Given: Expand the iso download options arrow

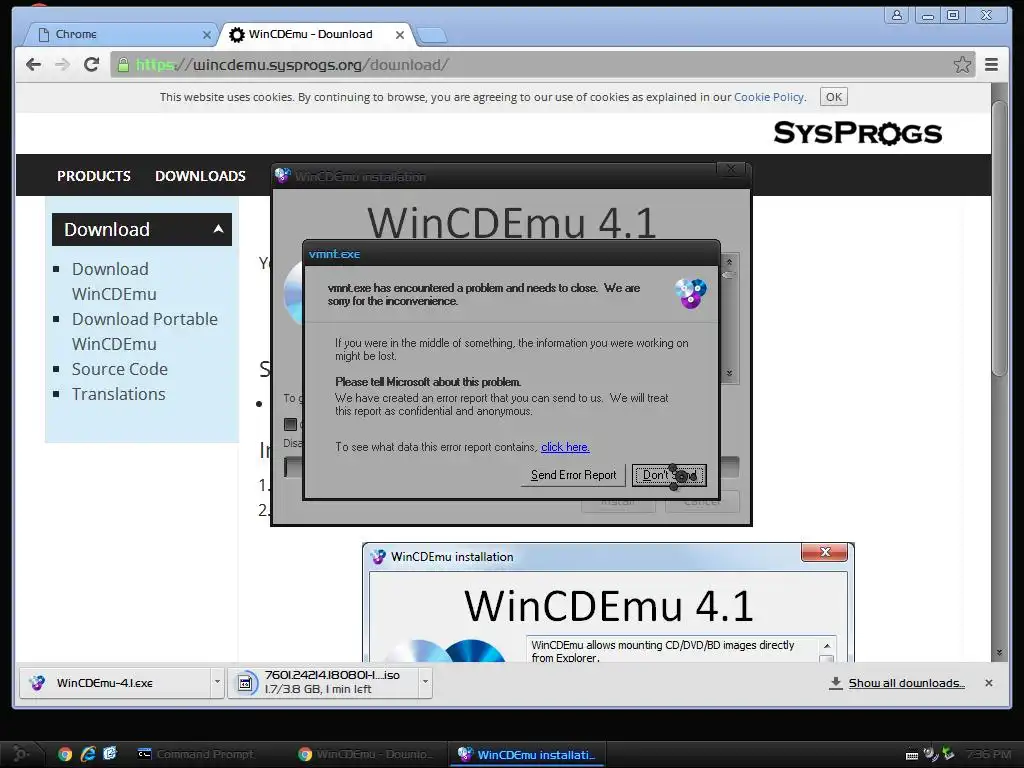Looking at the screenshot, I should click(425, 682).
